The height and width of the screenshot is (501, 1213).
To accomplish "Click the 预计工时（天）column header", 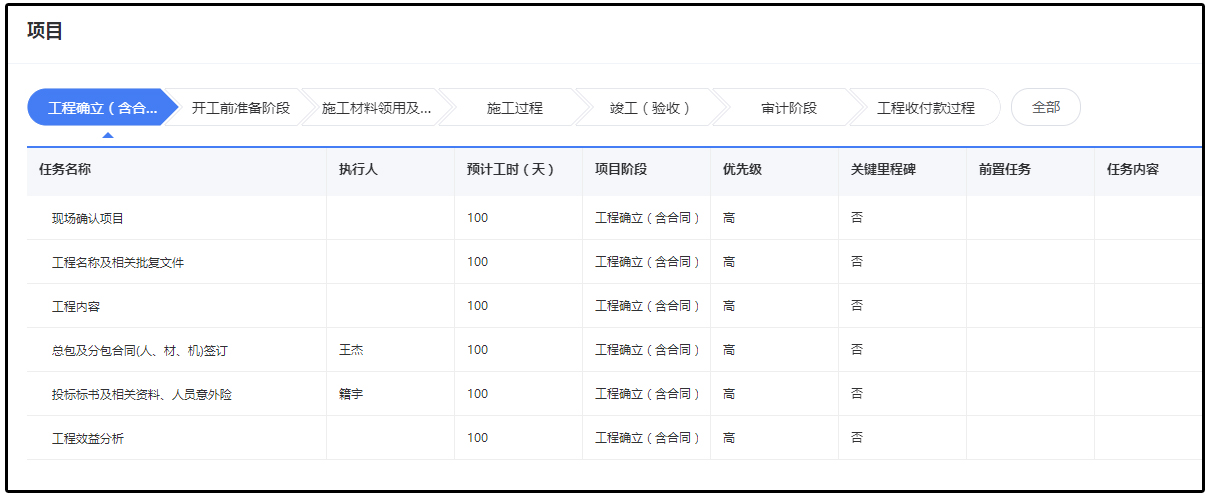I will click(510, 169).
